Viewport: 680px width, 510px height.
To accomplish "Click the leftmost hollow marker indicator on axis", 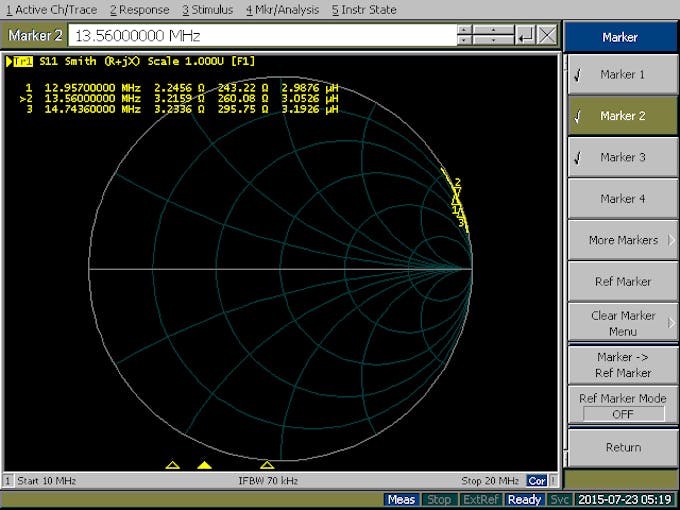I will click(172, 465).
